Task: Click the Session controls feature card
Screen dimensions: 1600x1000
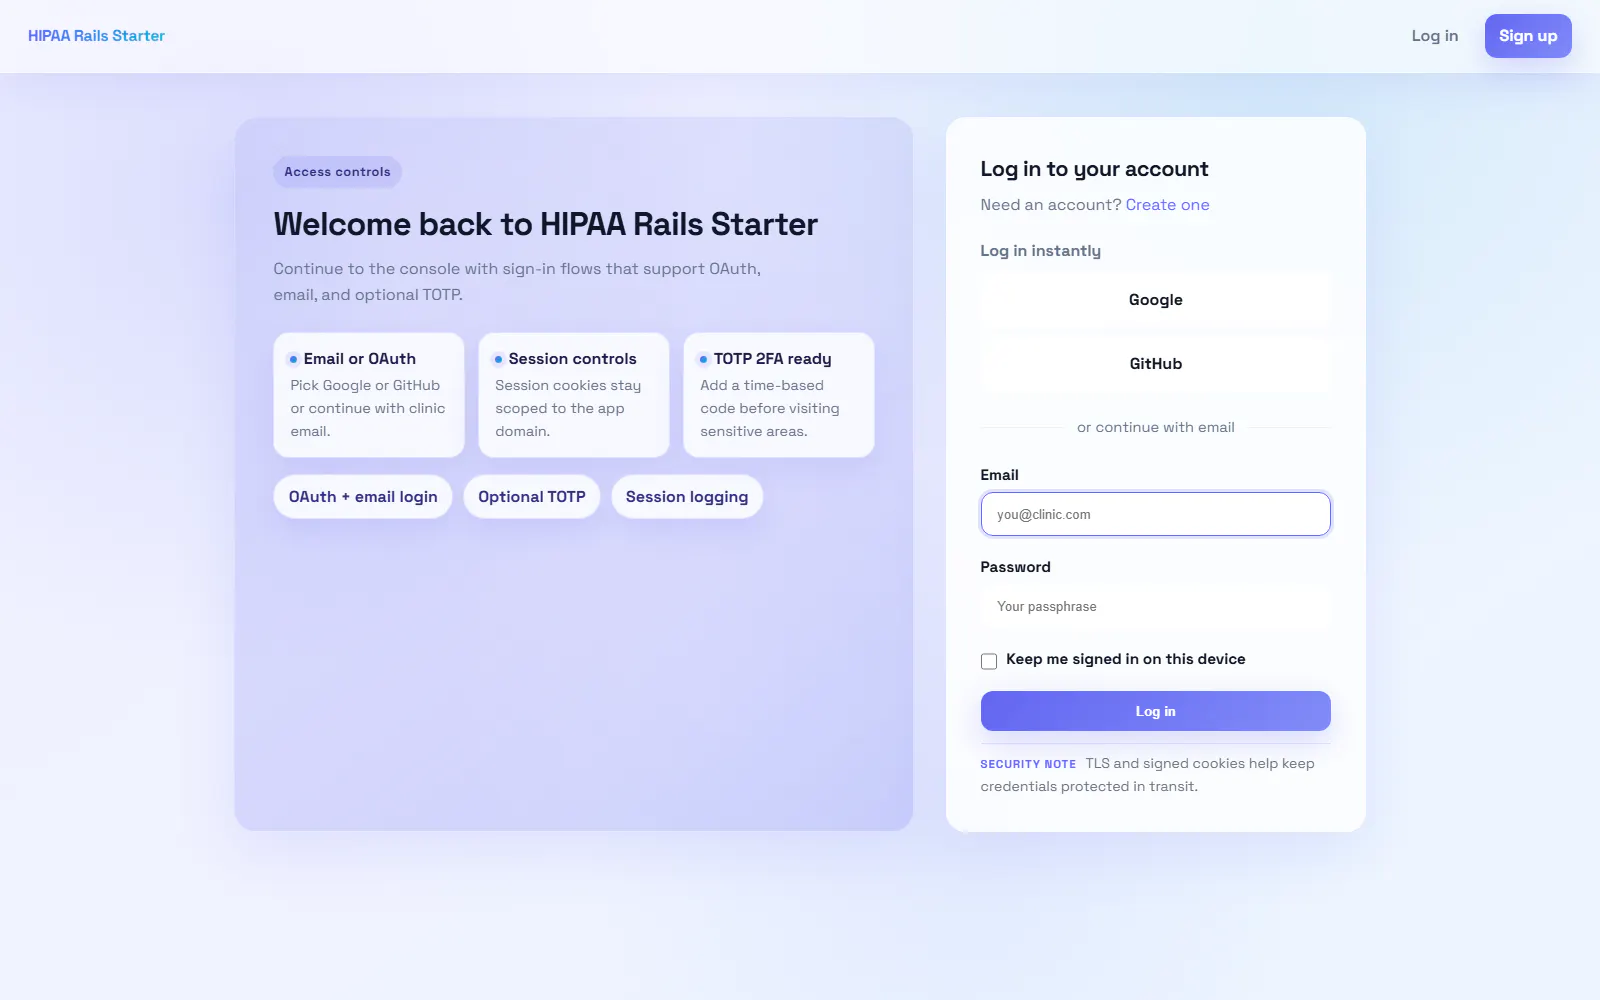Action: [574, 395]
